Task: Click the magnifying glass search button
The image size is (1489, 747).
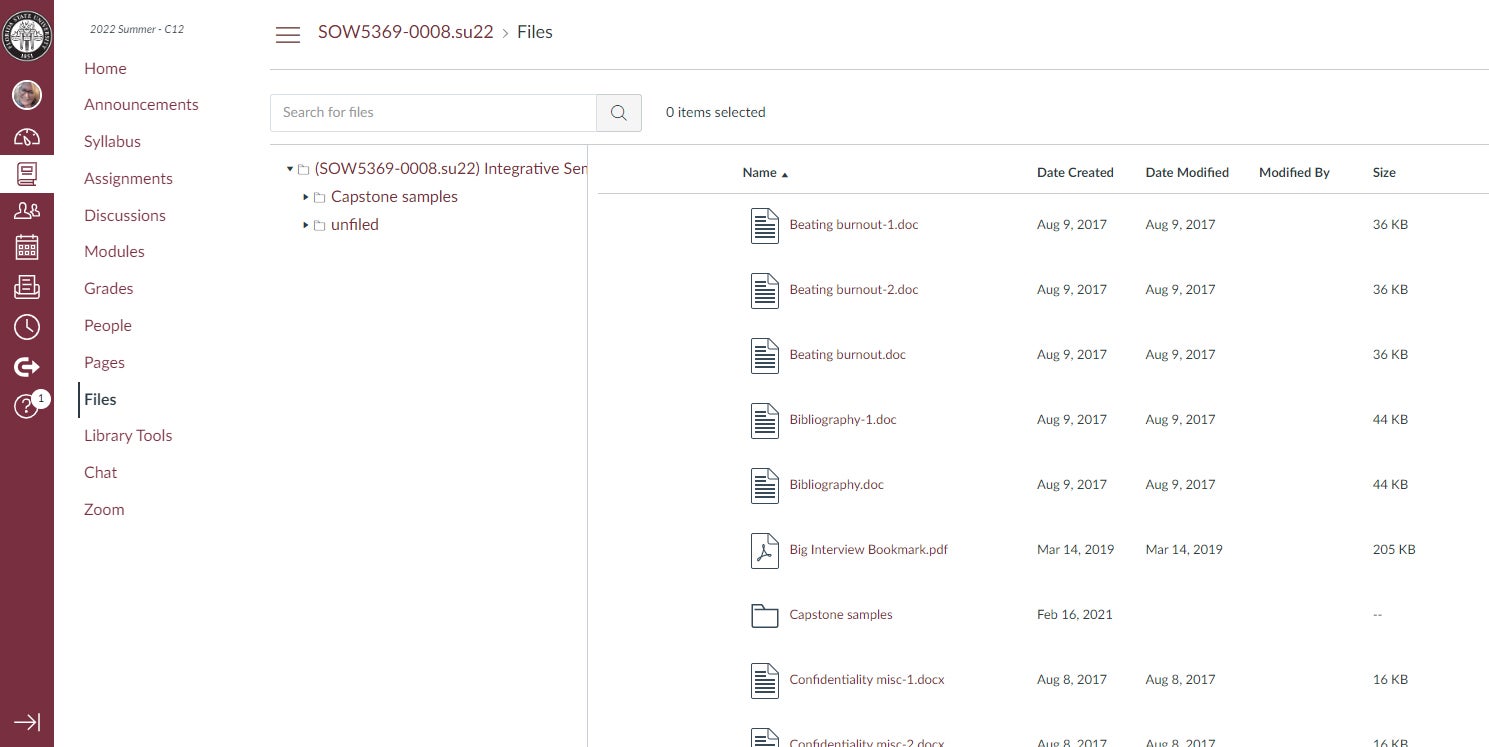Action: 619,113
